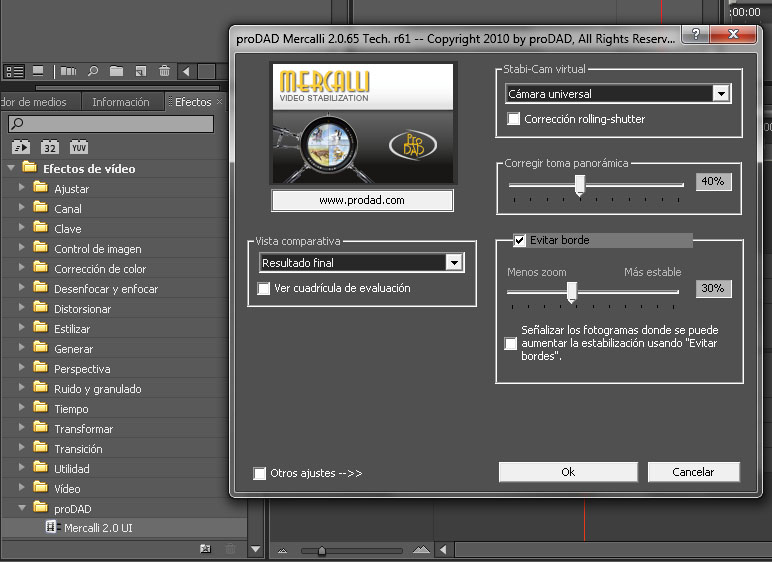Click the trash delete icon in toolbar

click(x=164, y=72)
